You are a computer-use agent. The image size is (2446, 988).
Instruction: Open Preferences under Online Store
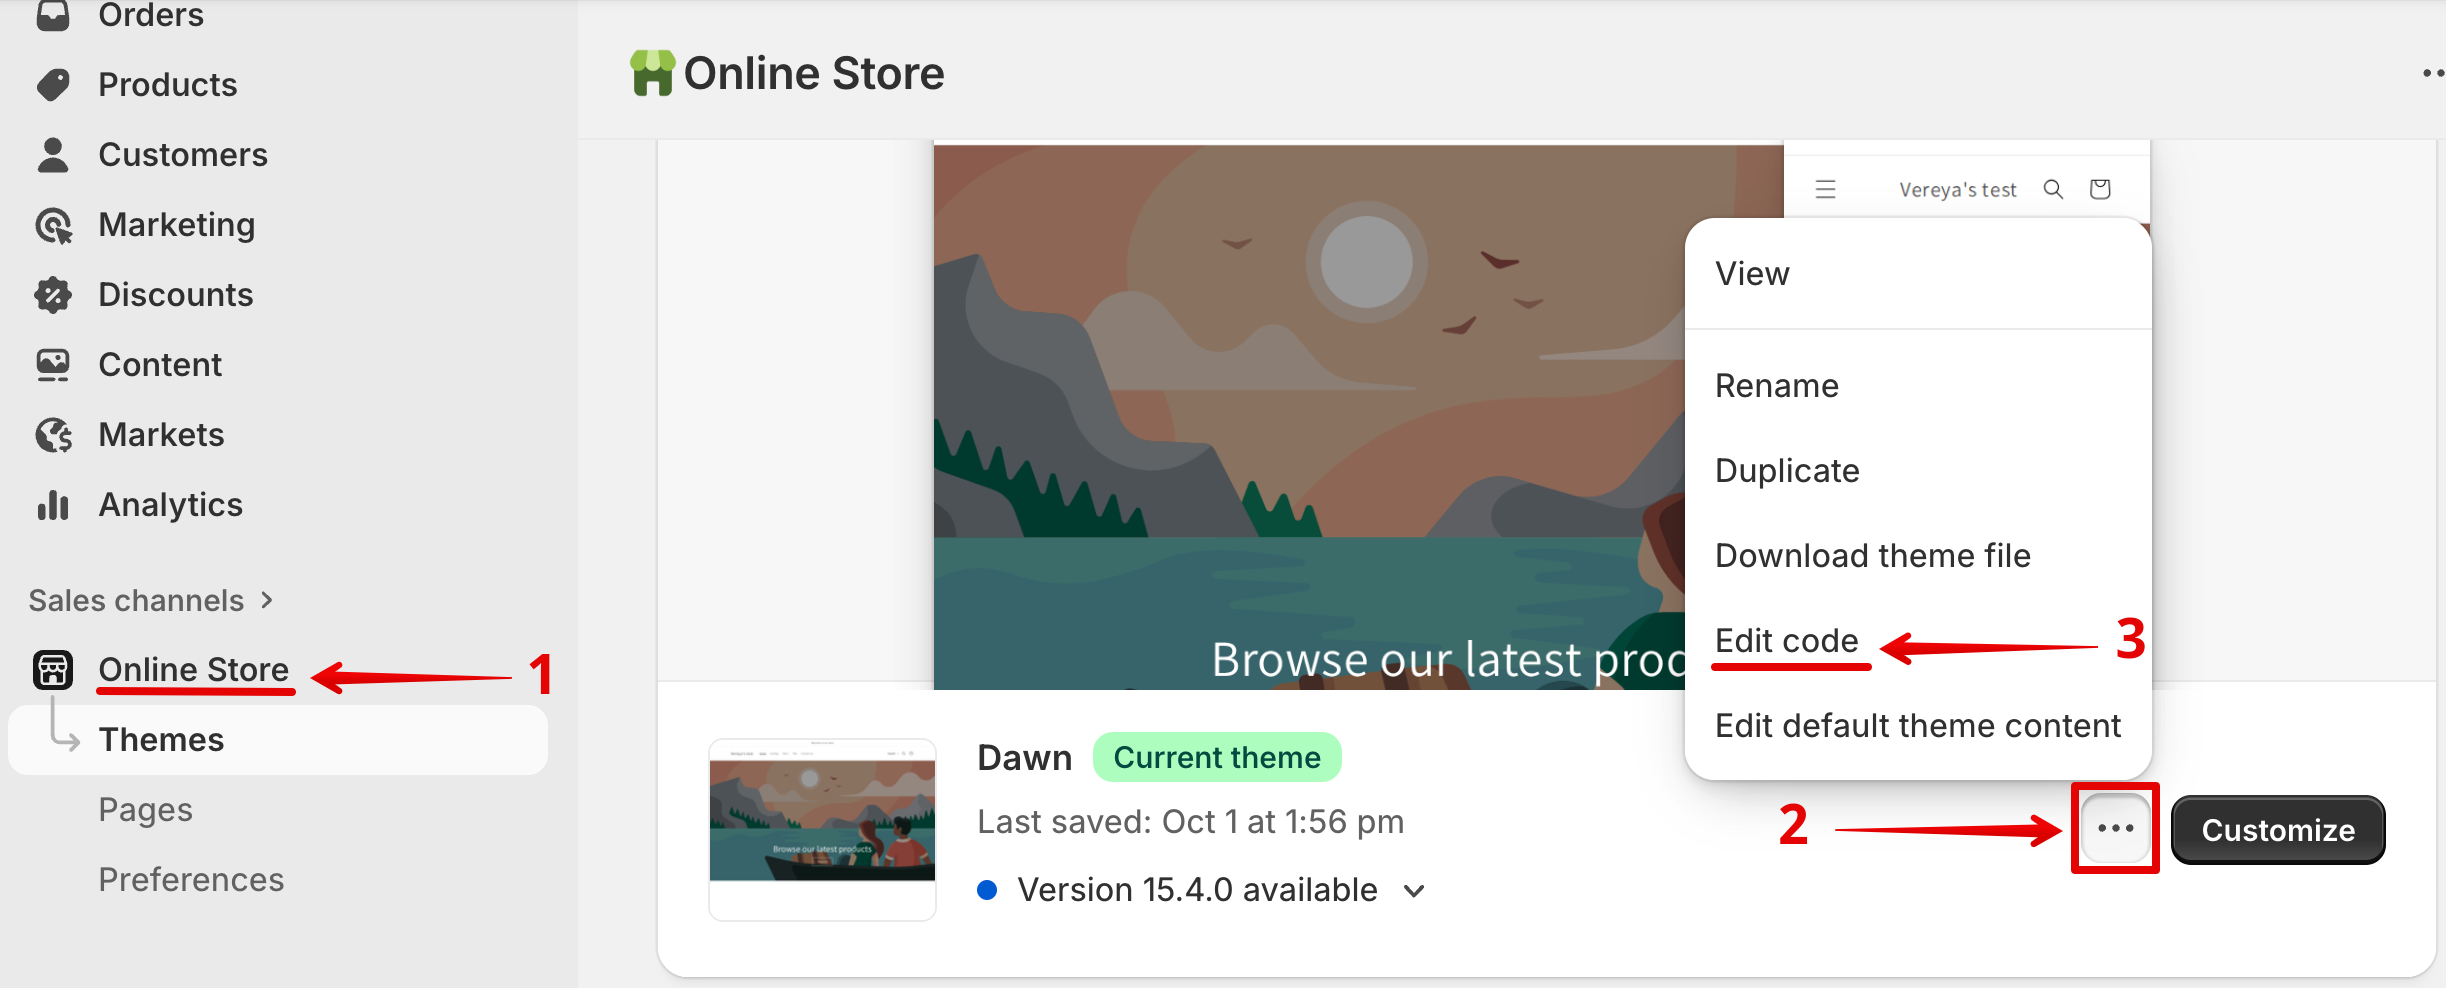pyautogui.click(x=191, y=880)
